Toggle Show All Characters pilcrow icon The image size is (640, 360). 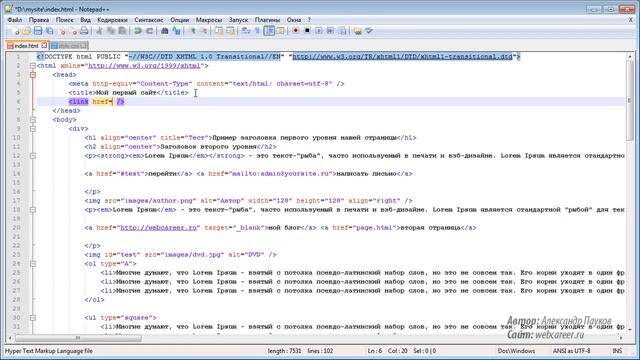click(x=257, y=31)
